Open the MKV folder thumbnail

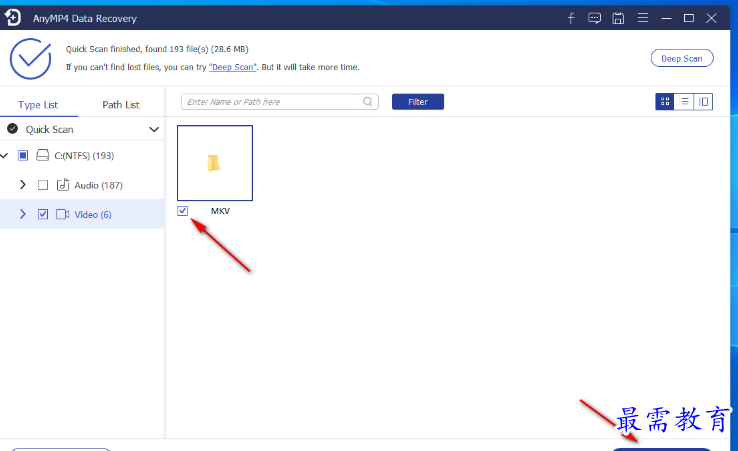215,163
